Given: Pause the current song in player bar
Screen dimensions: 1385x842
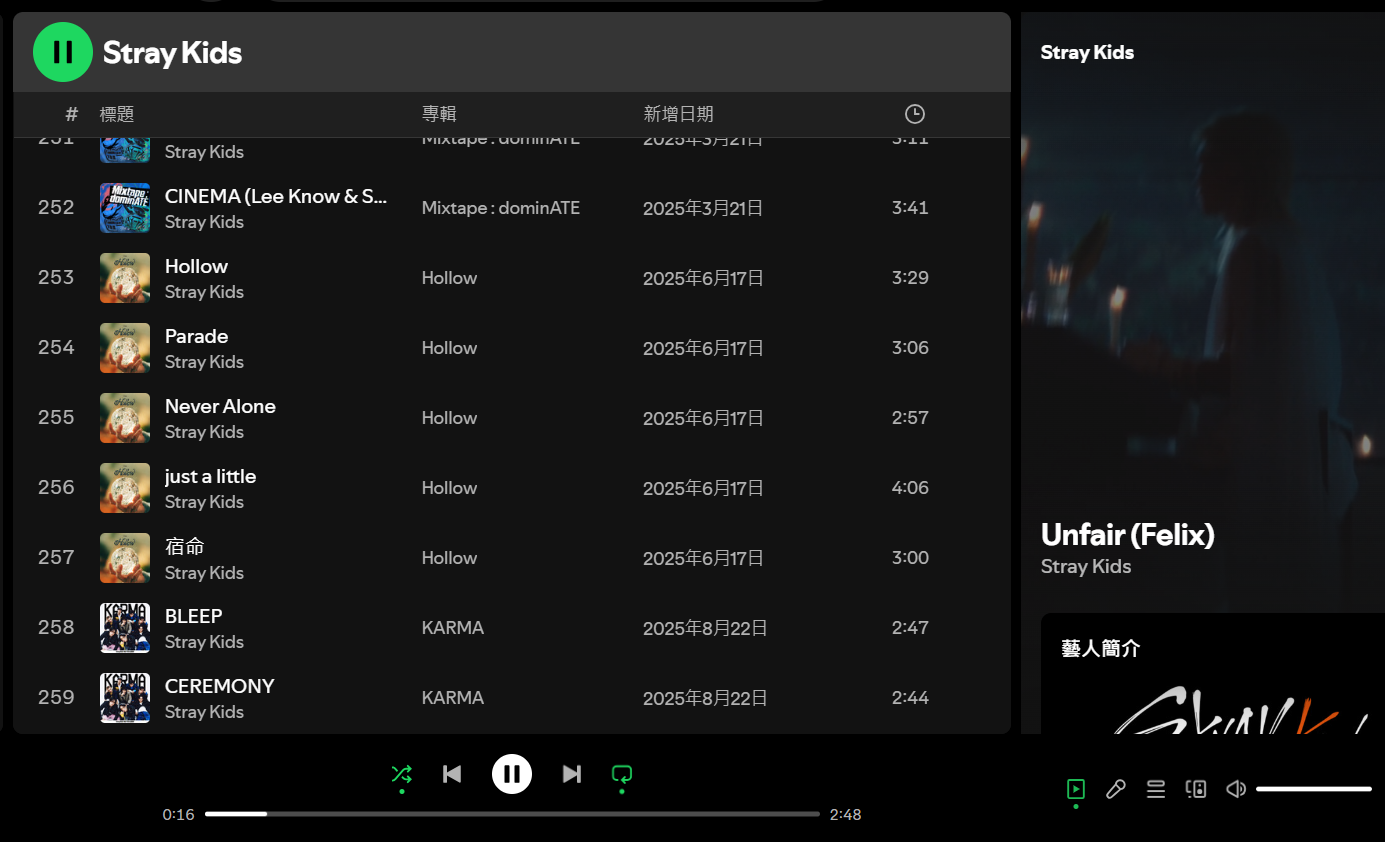Looking at the screenshot, I should coord(511,774).
